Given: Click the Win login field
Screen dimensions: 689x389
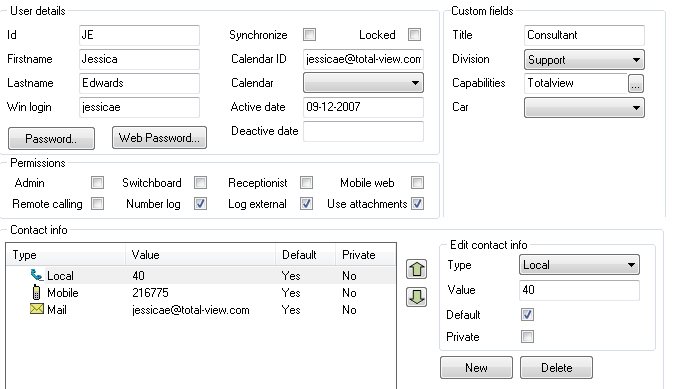Looking at the screenshot, I should [139, 107].
